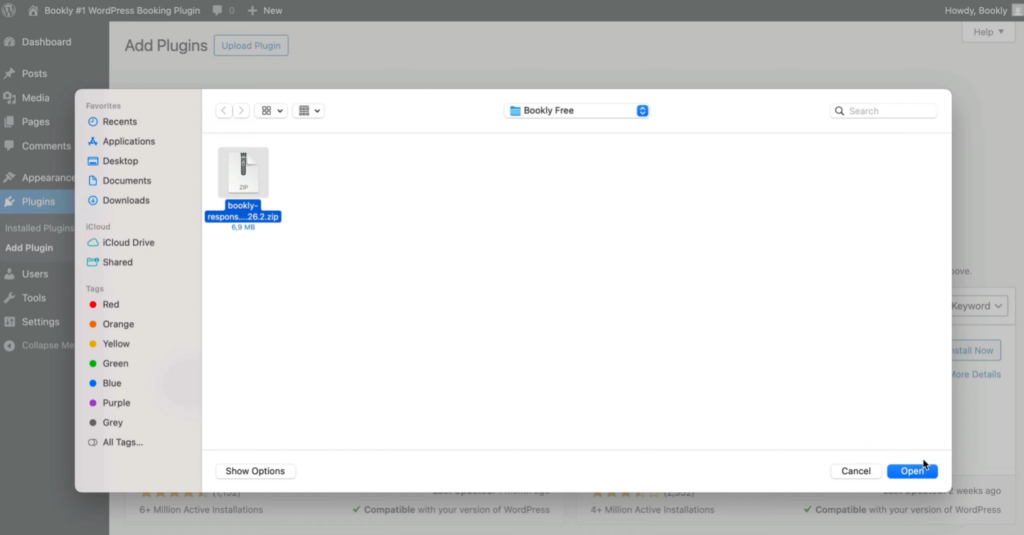Click the search magnifier icon
The image size is (1024, 535).
[839, 111]
